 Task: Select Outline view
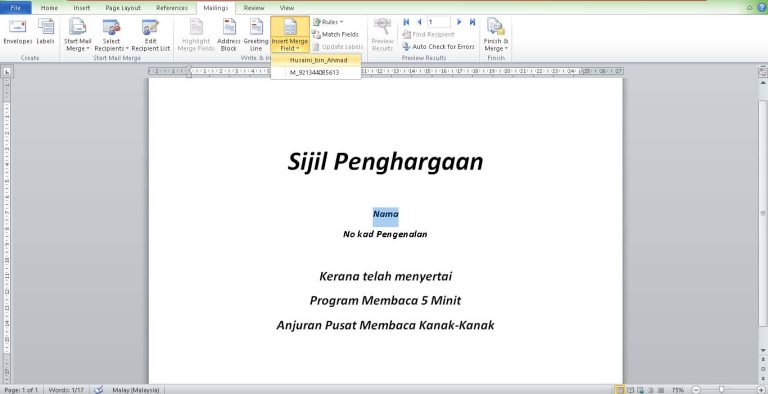[x=651, y=390]
